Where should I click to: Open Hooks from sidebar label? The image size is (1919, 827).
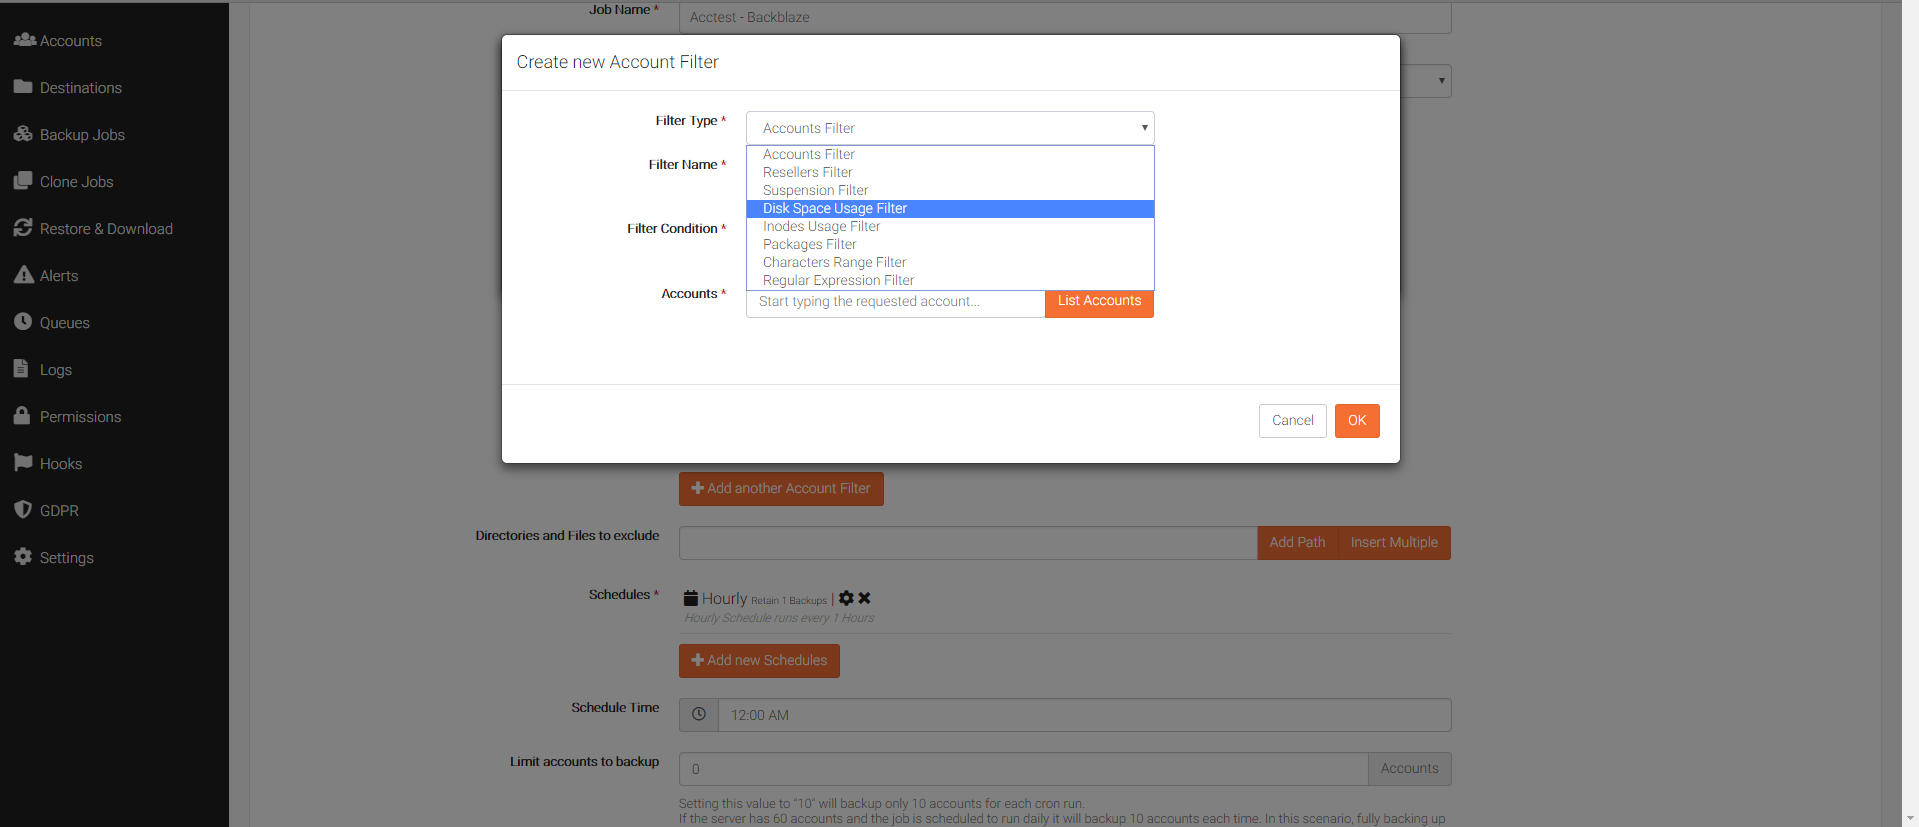pyautogui.click(x=61, y=464)
